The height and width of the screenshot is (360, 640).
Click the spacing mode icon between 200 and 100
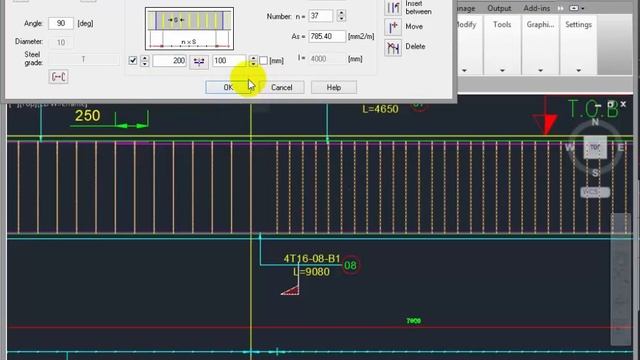pyautogui.click(x=199, y=62)
